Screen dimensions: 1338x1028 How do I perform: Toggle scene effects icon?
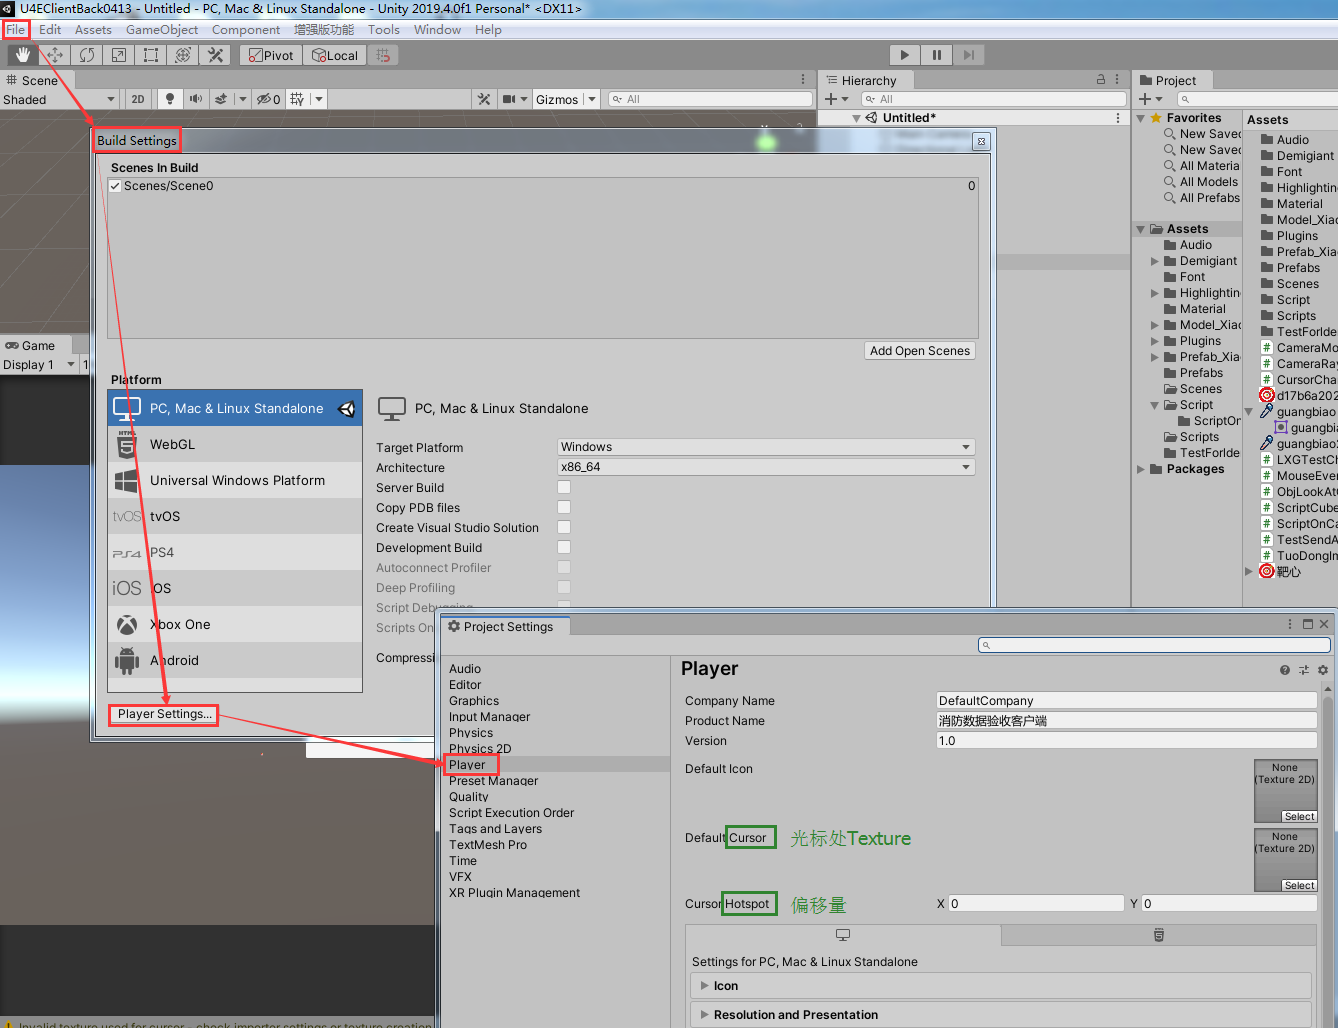[x=221, y=99]
